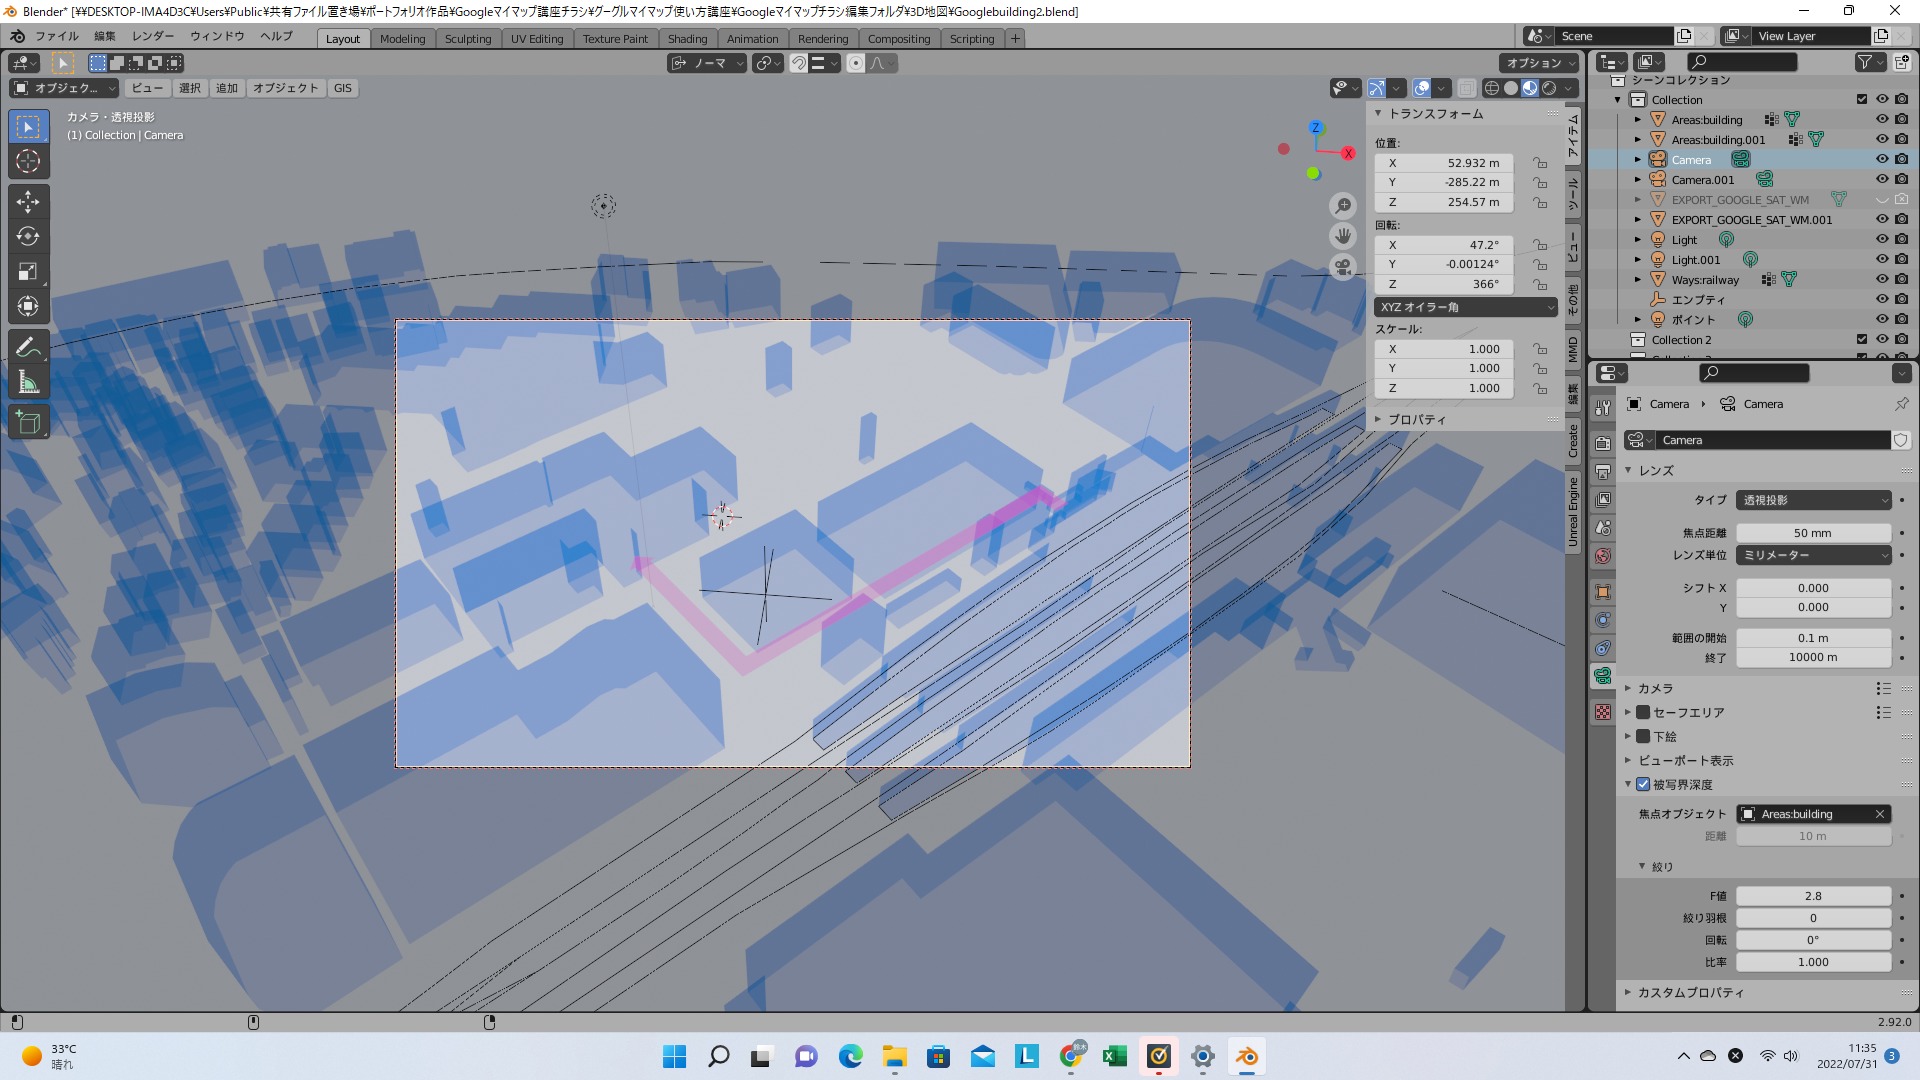Choose the Add Cube tool
The height and width of the screenshot is (1080, 1920).
click(28, 423)
